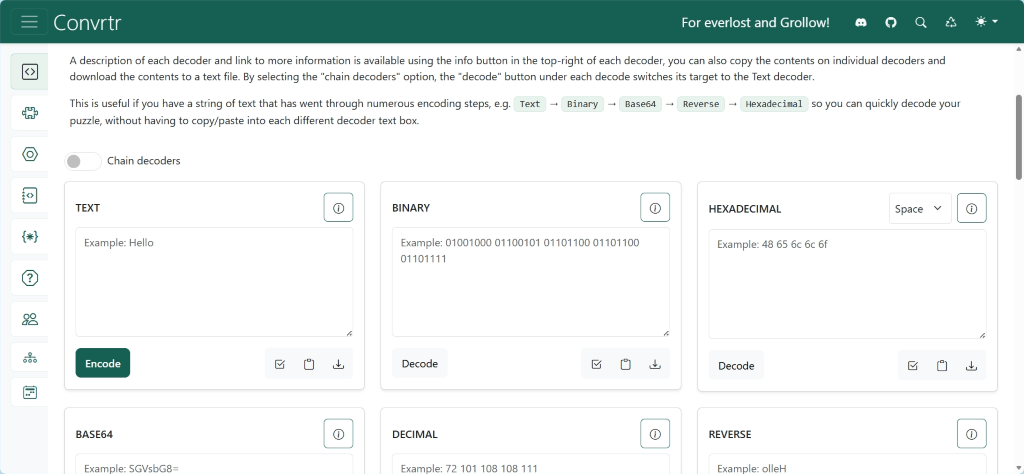The height and width of the screenshot is (474, 1024).
Task: Open the braces asterisk sidebar icon
Action: click(x=29, y=236)
